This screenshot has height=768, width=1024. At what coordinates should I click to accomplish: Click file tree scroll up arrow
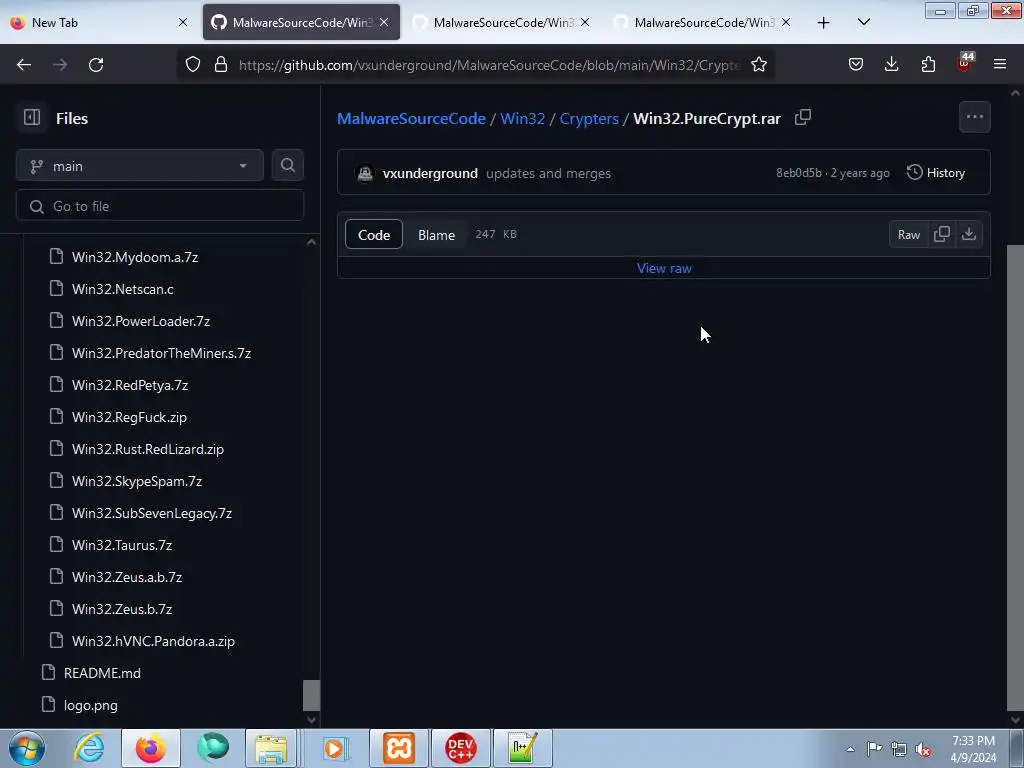click(x=312, y=242)
